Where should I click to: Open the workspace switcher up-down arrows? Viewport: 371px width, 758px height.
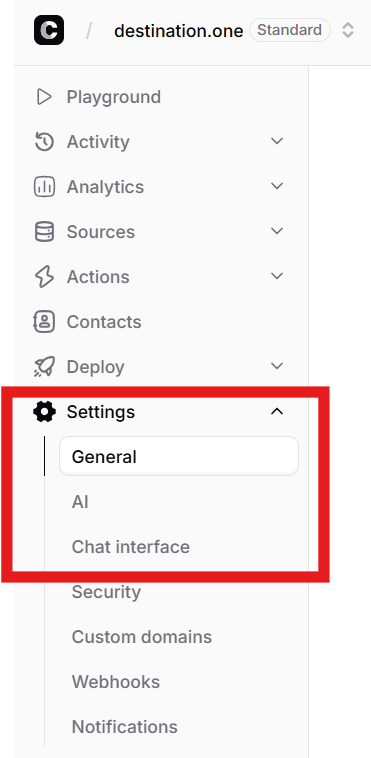click(348, 30)
